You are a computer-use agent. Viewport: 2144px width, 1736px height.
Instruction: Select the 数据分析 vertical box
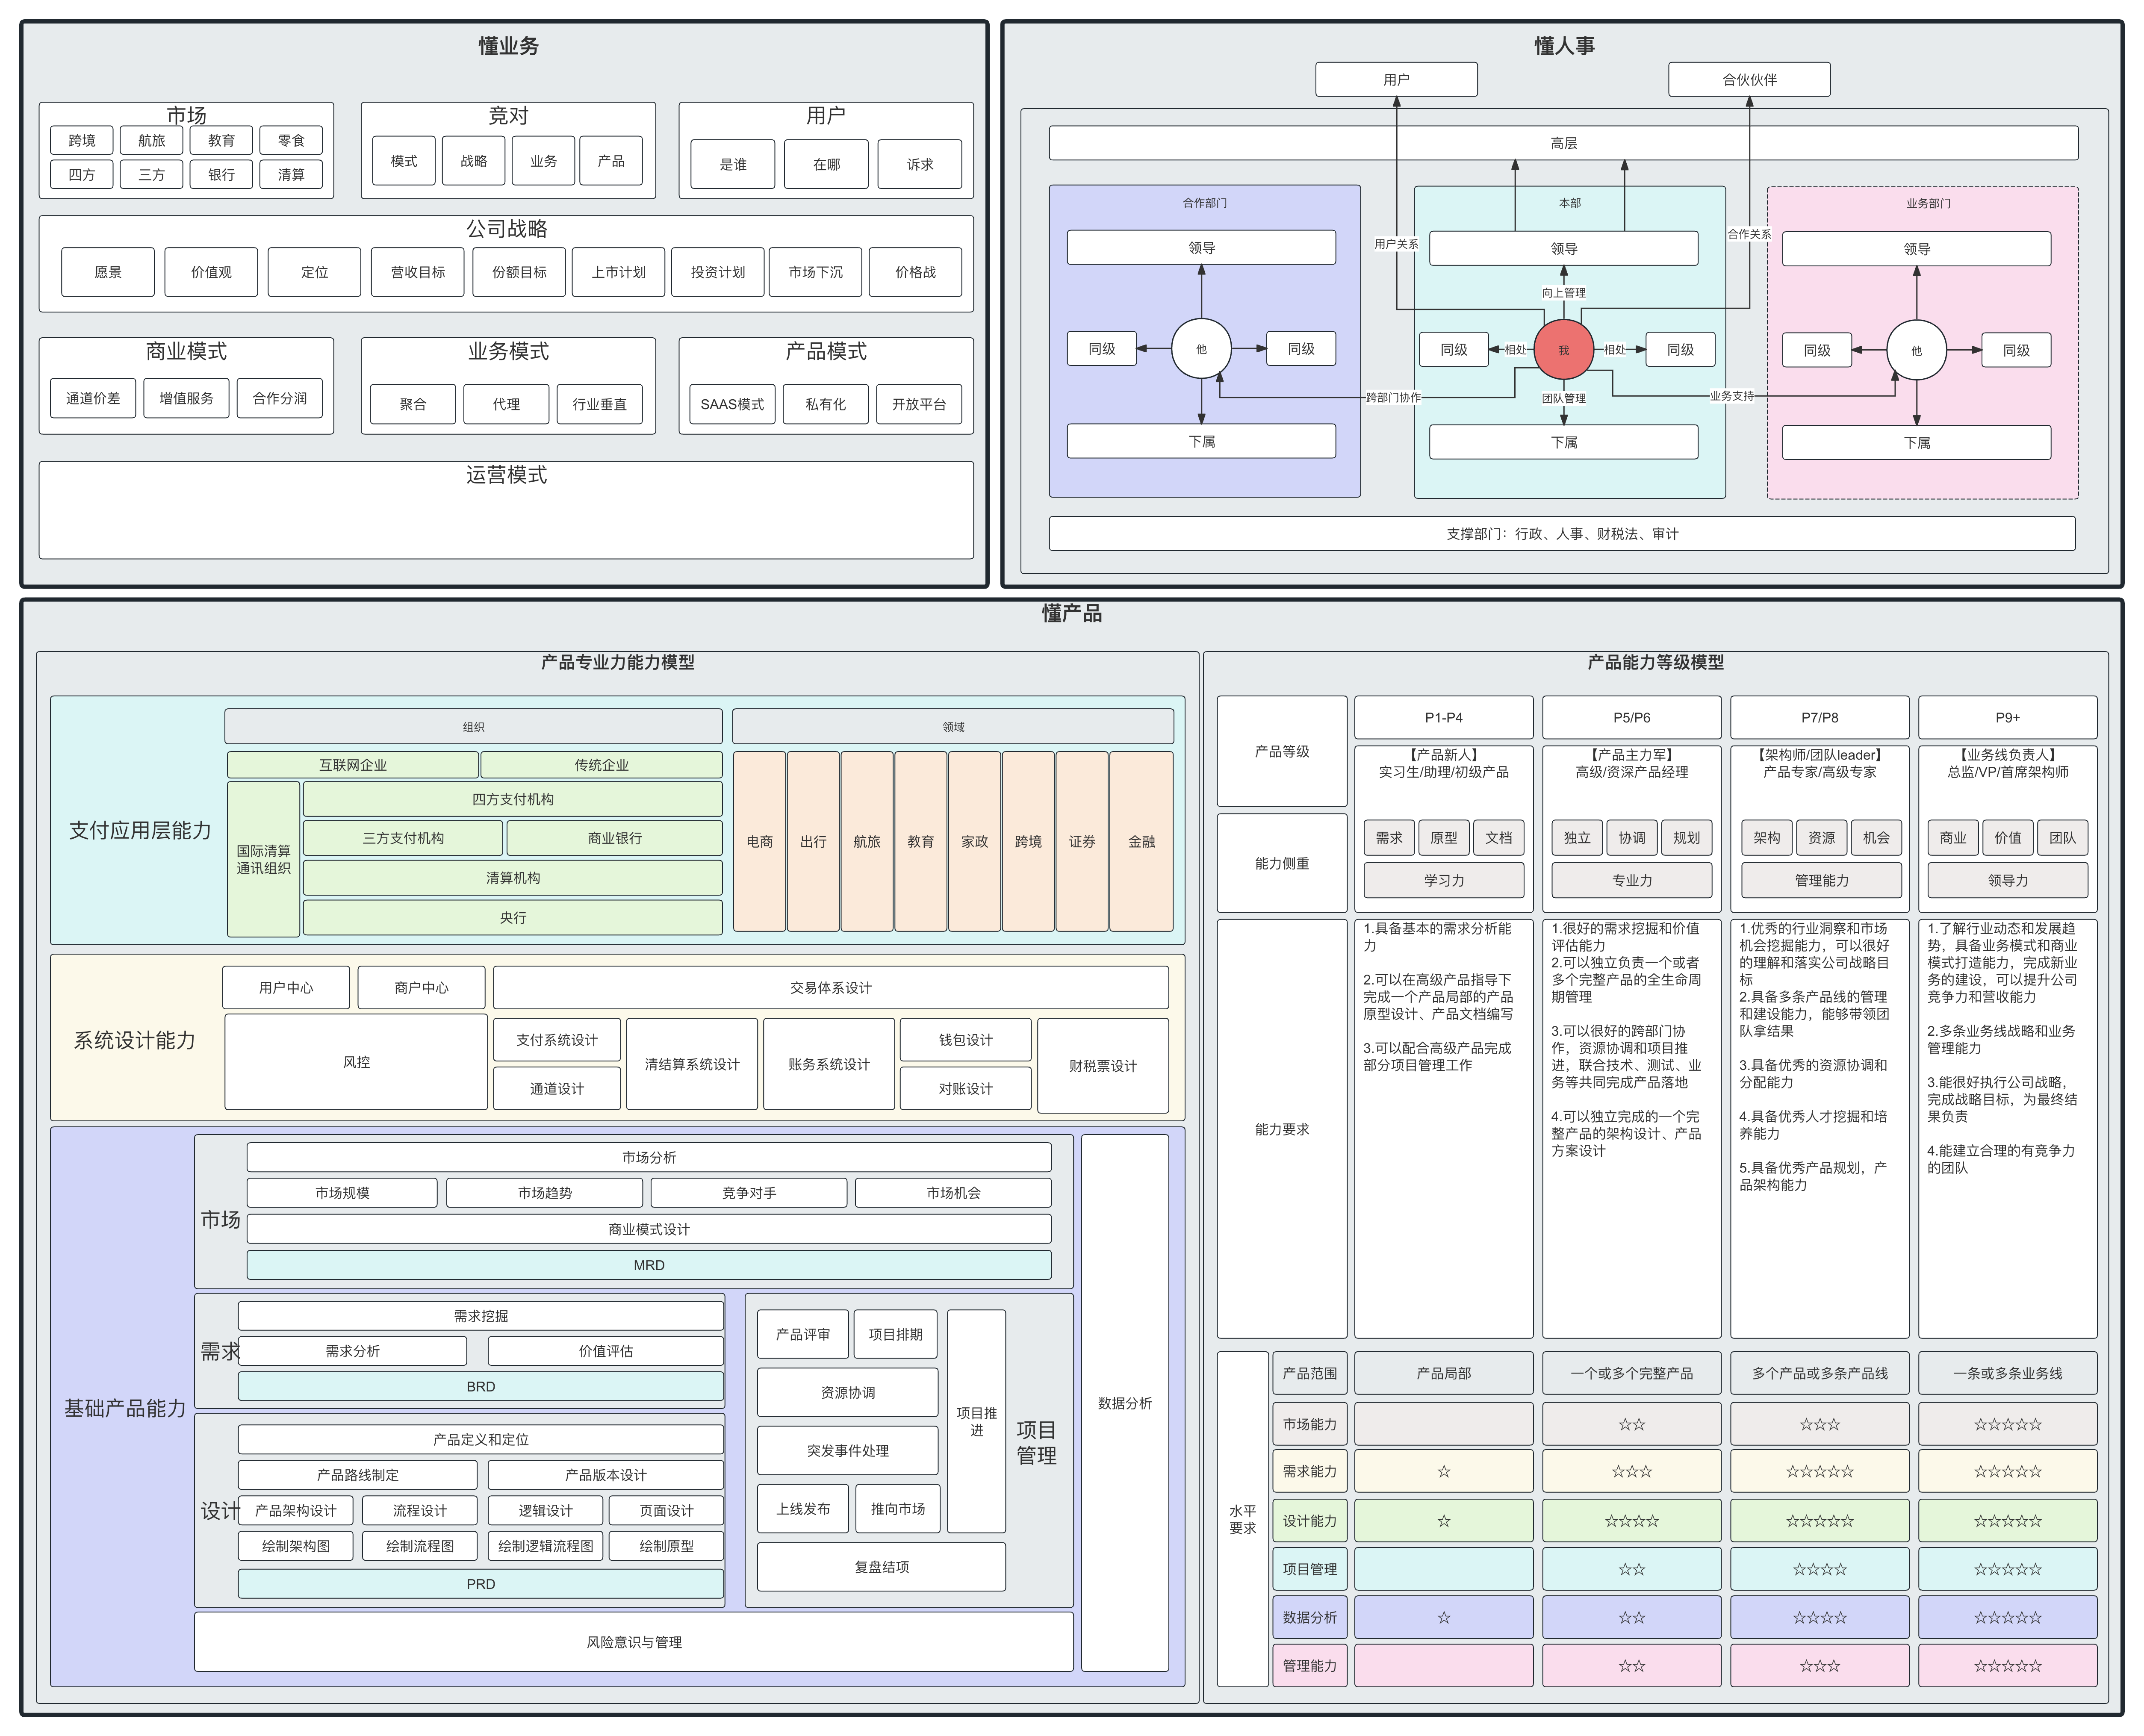[1125, 1403]
